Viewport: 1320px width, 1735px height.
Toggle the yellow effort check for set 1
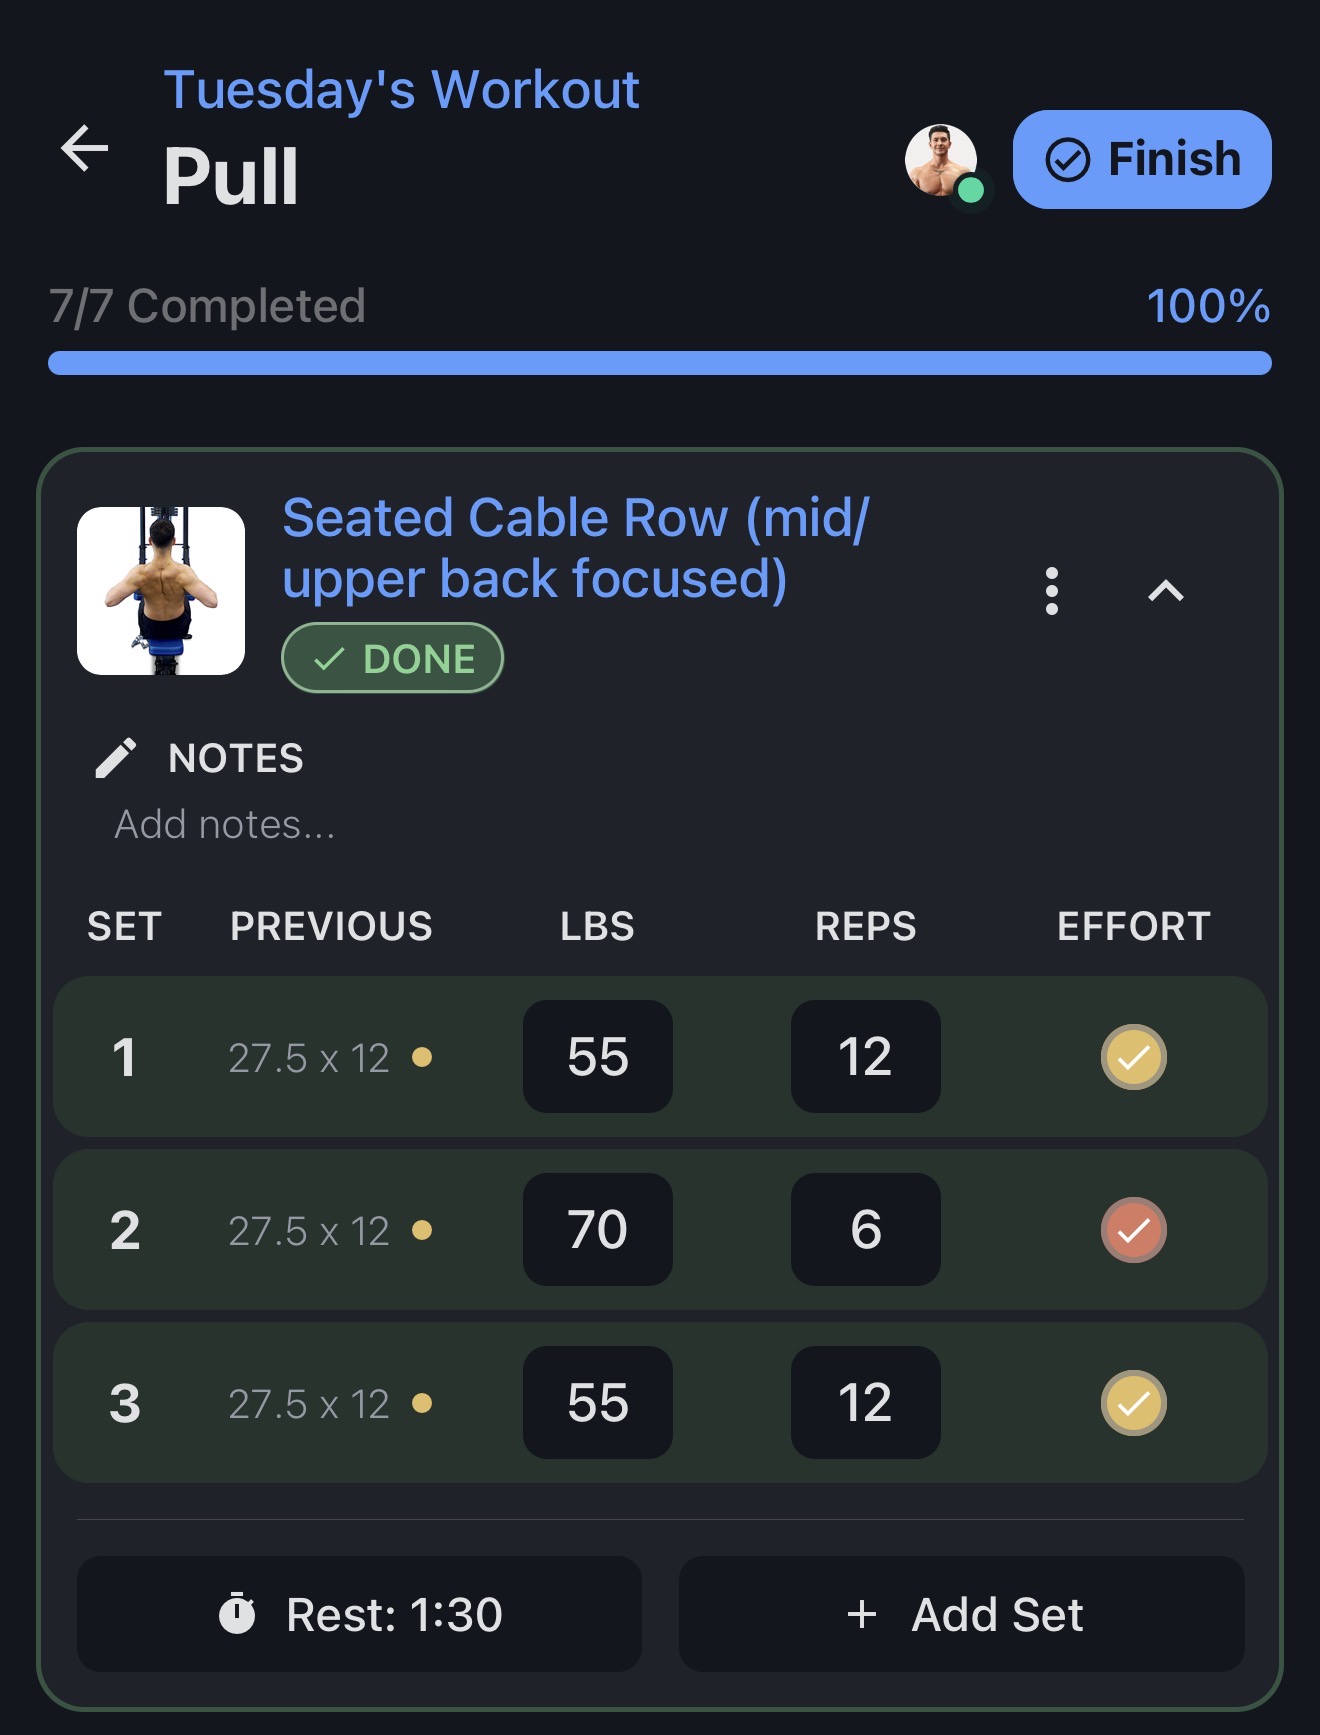1134,1057
